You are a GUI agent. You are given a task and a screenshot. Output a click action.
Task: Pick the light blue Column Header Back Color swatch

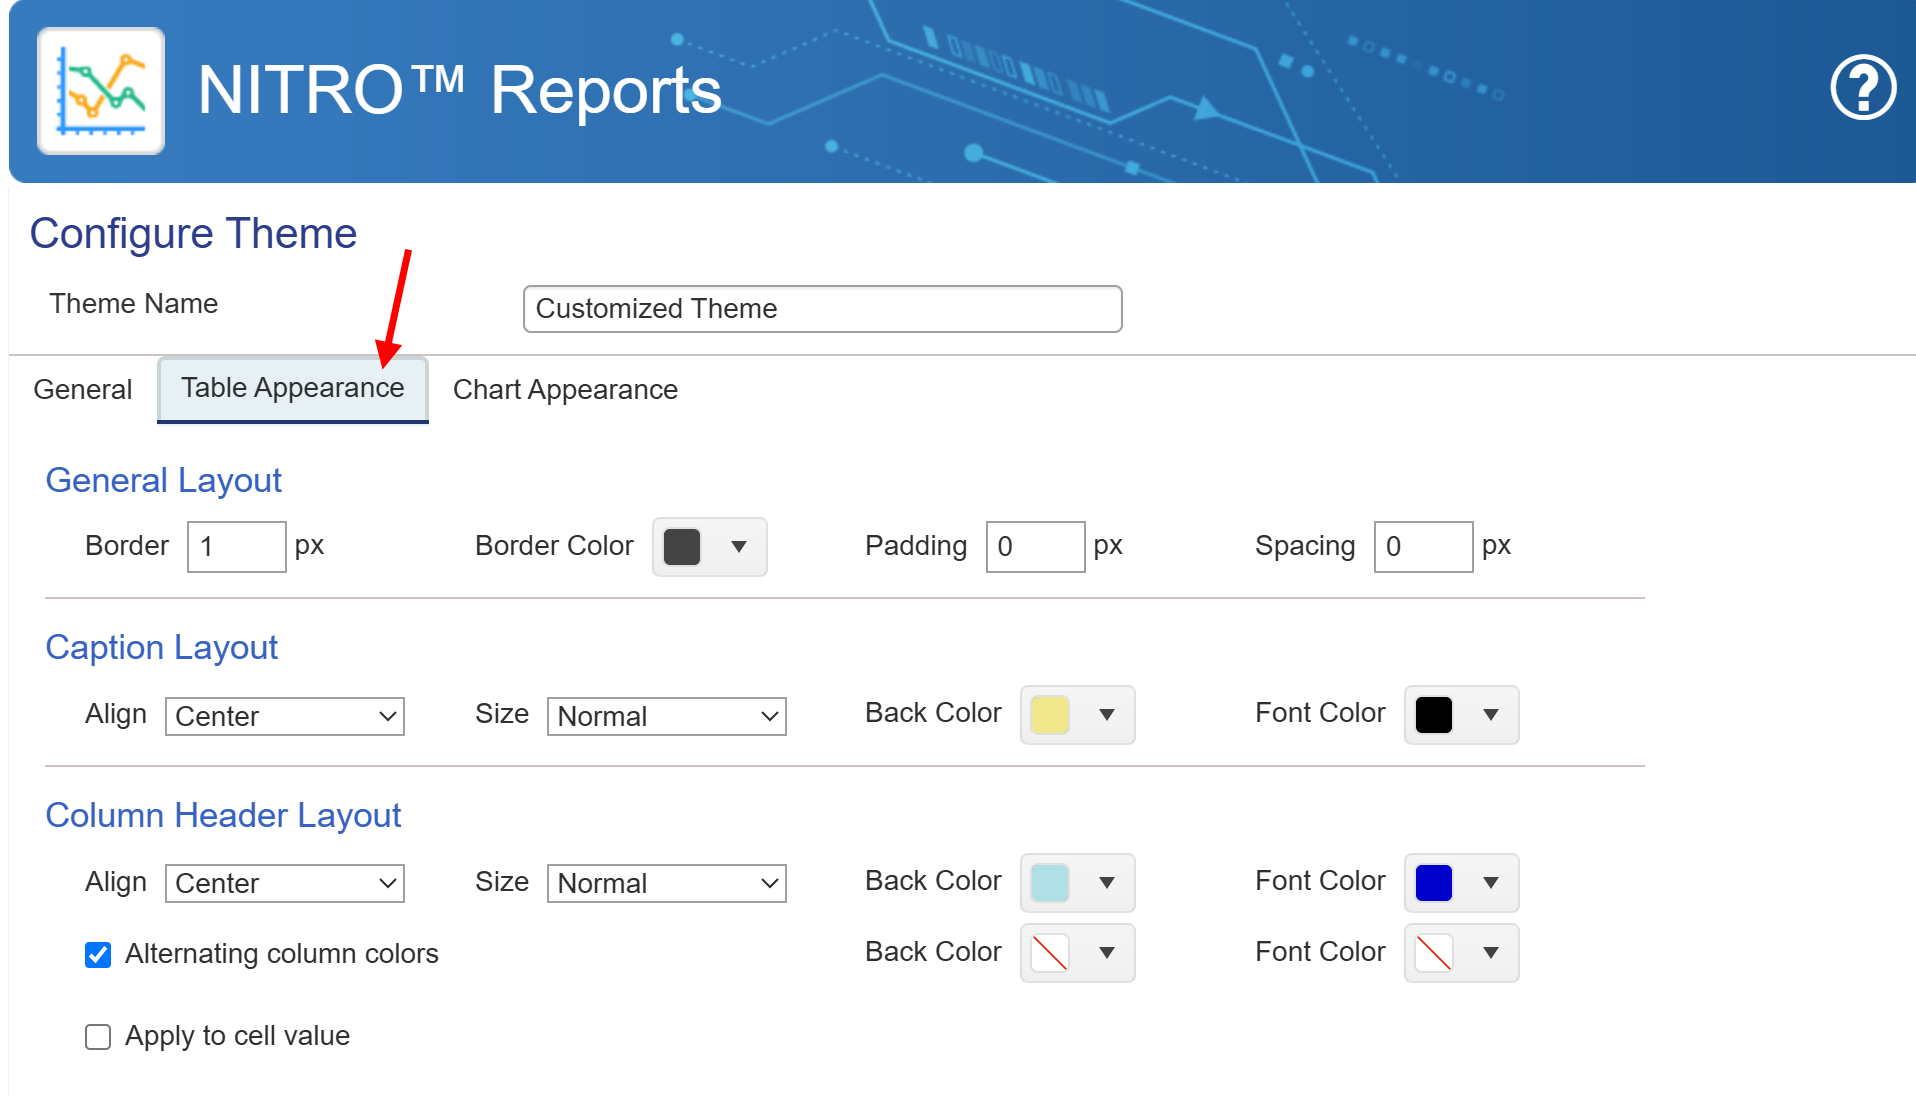(x=1049, y=883)
